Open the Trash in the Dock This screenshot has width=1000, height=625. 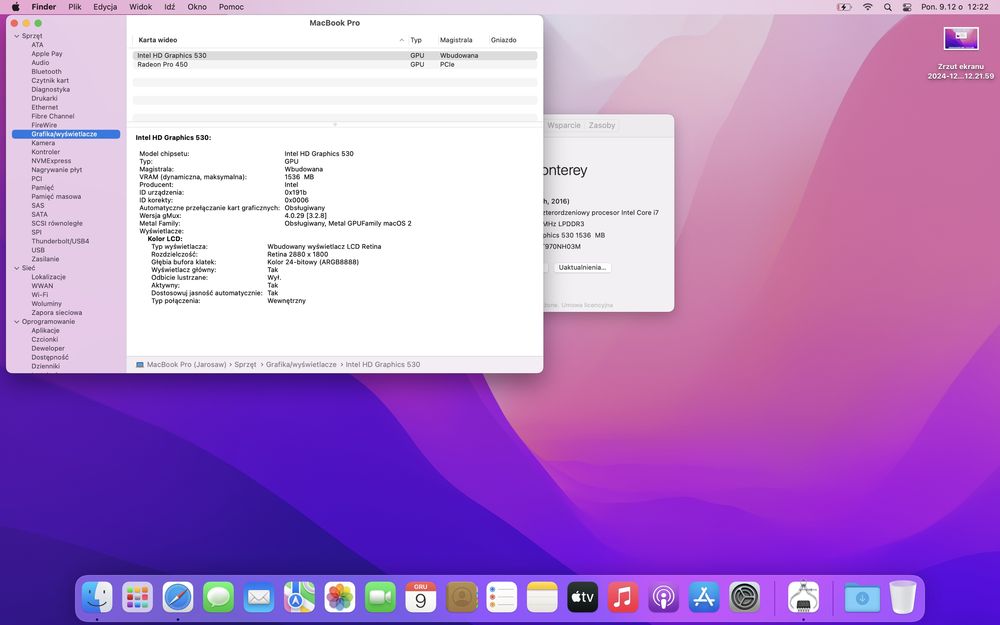point(902,598)
